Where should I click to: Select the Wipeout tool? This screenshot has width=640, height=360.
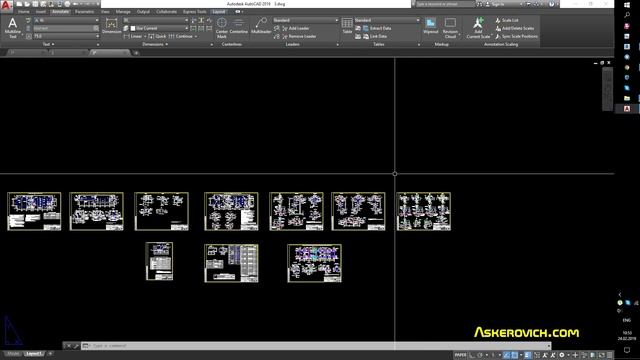(x=431, y=26)
